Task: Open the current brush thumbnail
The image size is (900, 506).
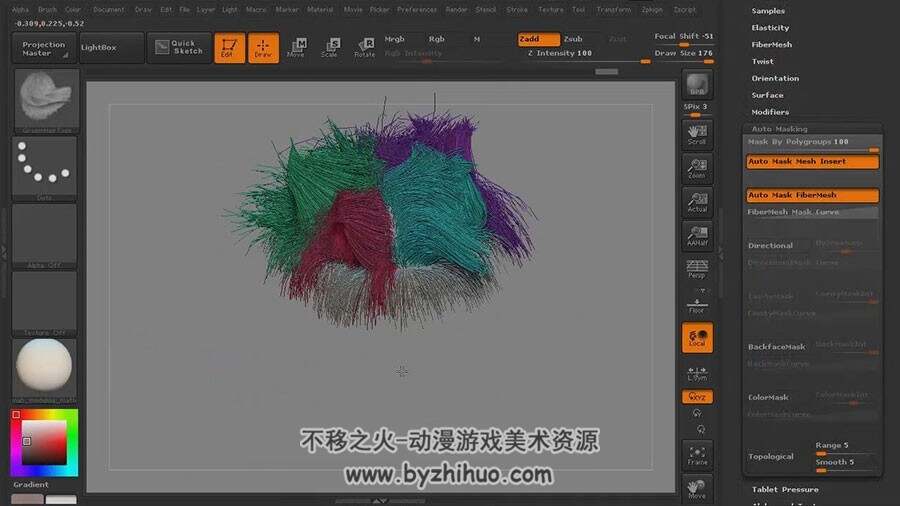Action: [45, 101]
